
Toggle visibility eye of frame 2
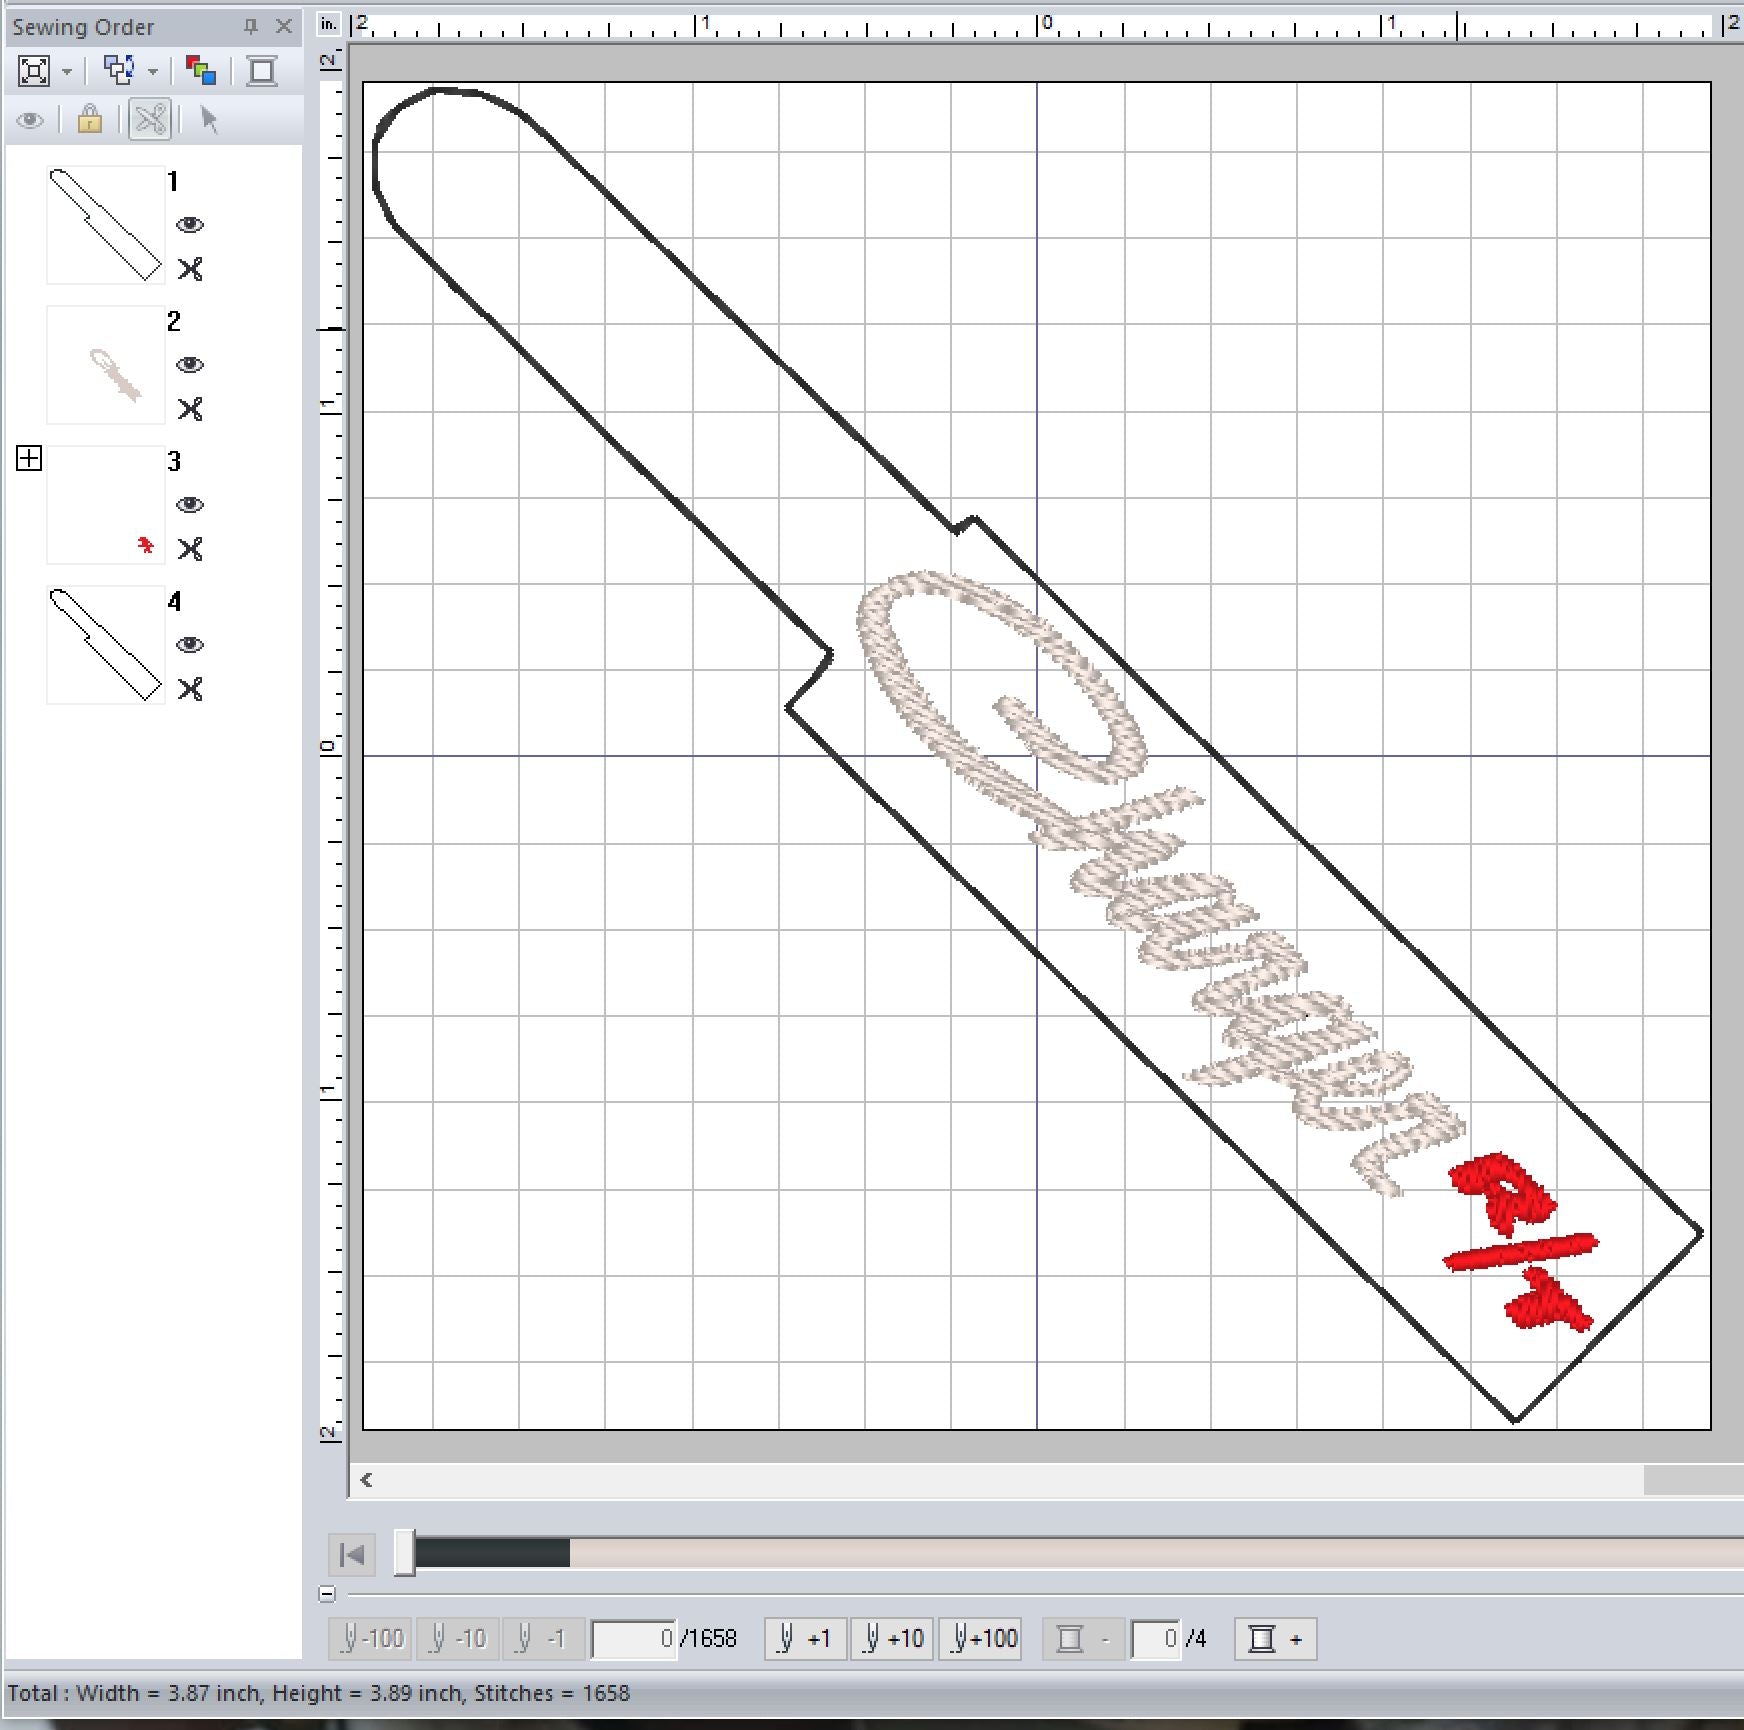coord(190,365)
